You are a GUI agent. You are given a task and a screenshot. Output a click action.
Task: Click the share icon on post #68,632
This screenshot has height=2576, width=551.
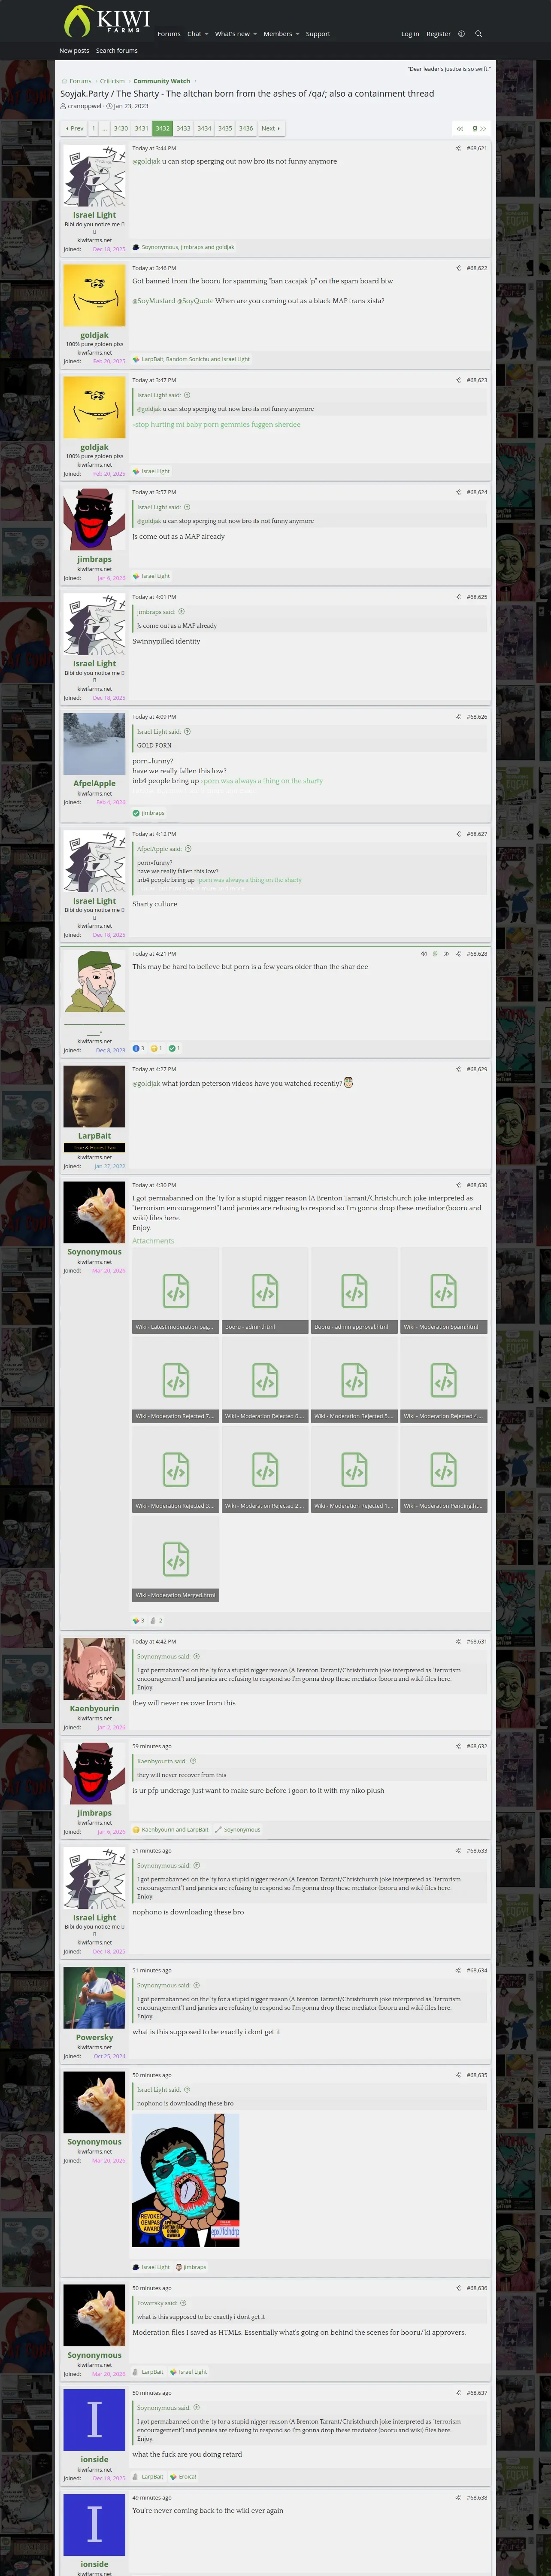point(458,1746)
